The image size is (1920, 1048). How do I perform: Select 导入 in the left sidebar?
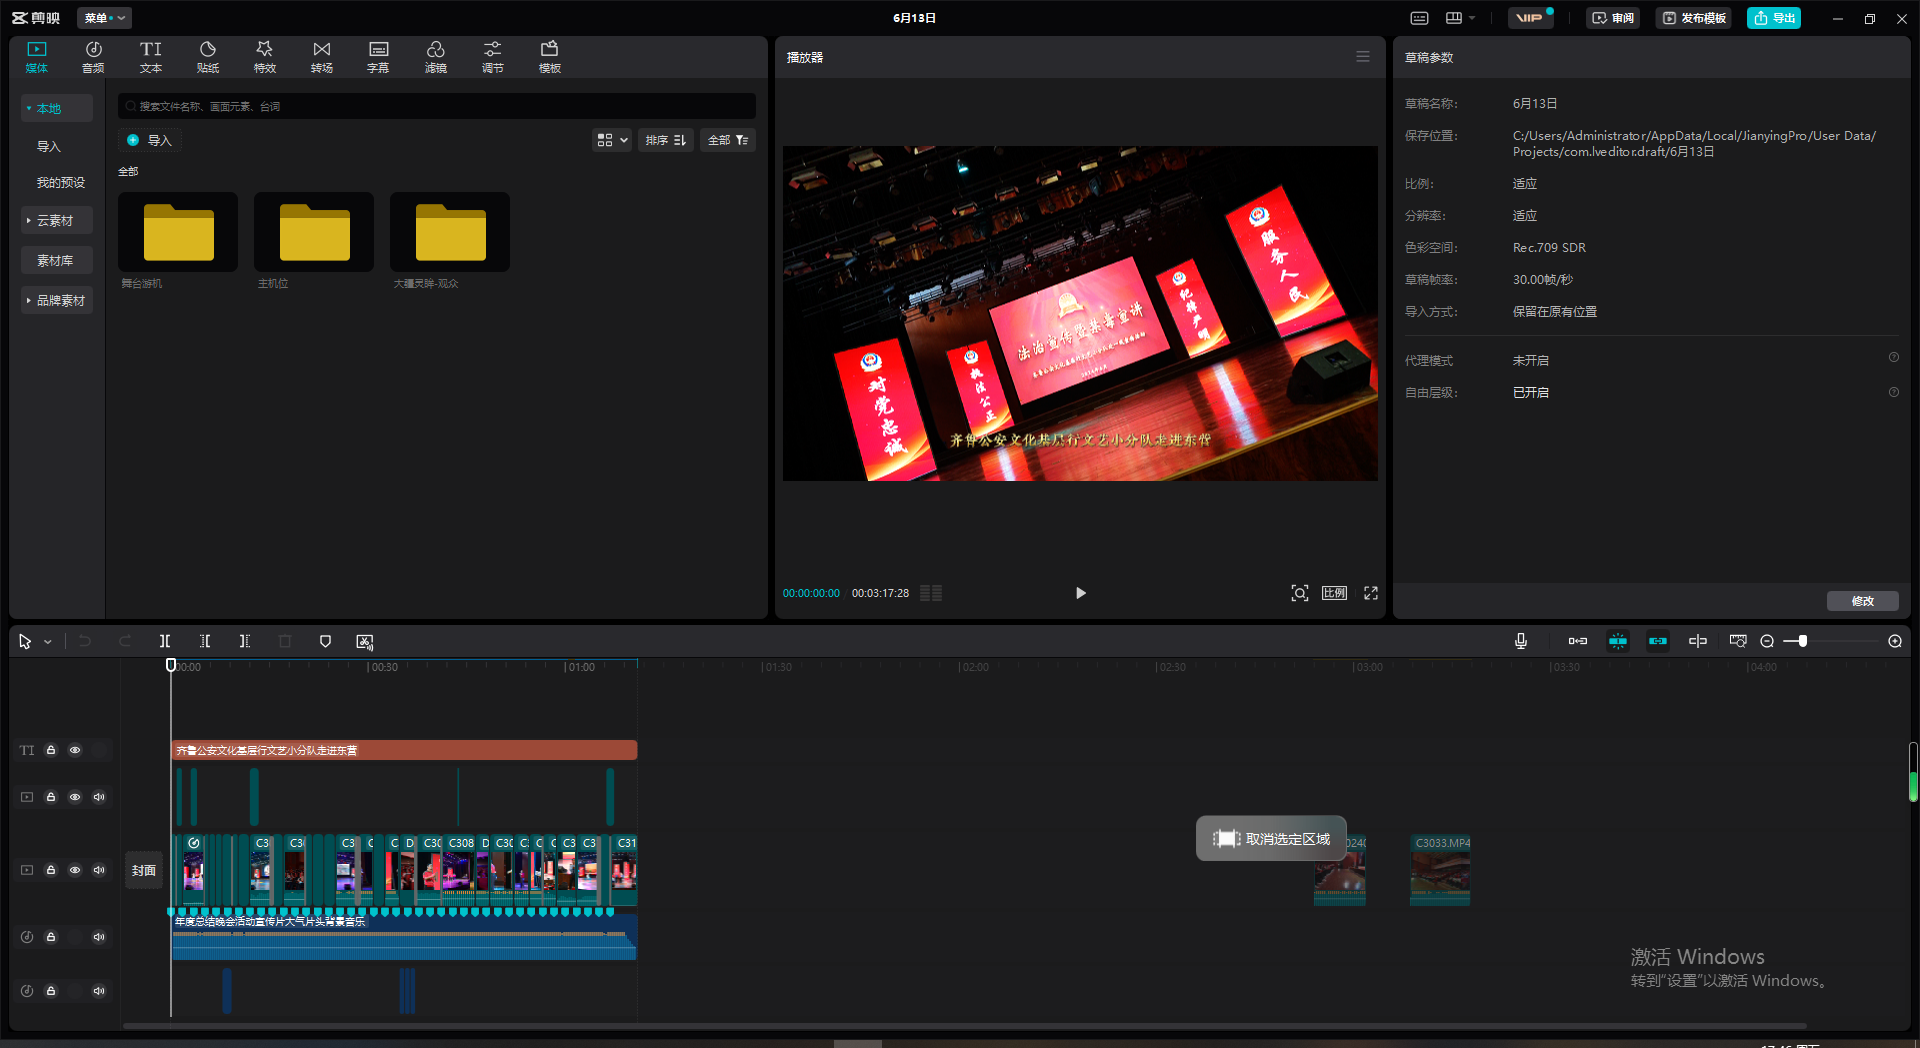(49, 146)
